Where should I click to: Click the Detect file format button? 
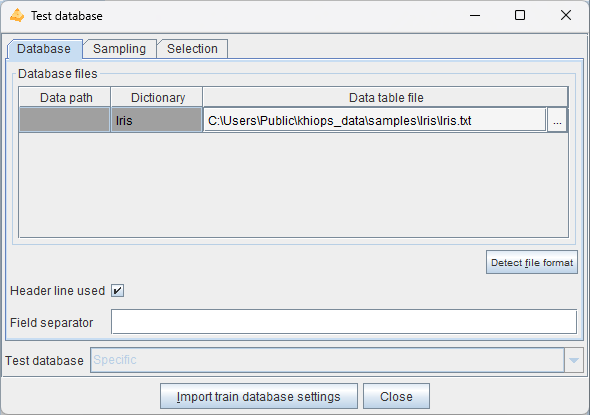click(532, 262)
